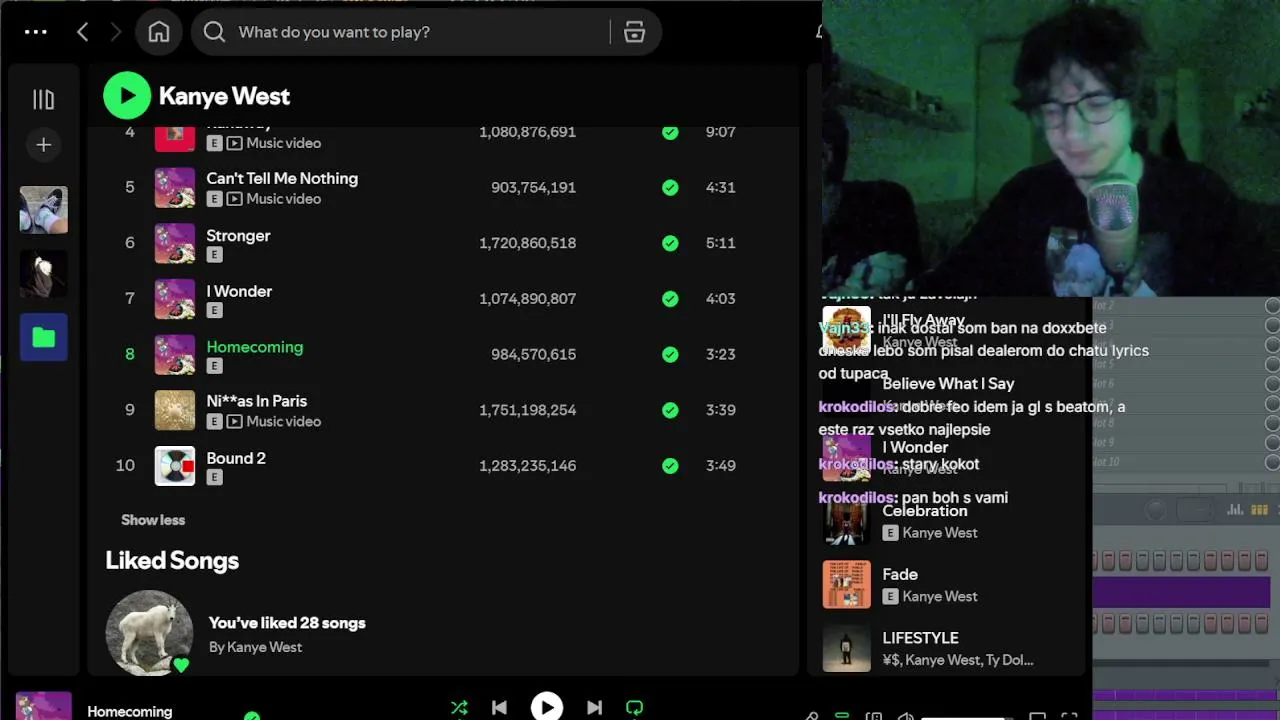Viewport: 1280px width, 720px height.
Task: Click track number 10
Action: pos(125,466)
